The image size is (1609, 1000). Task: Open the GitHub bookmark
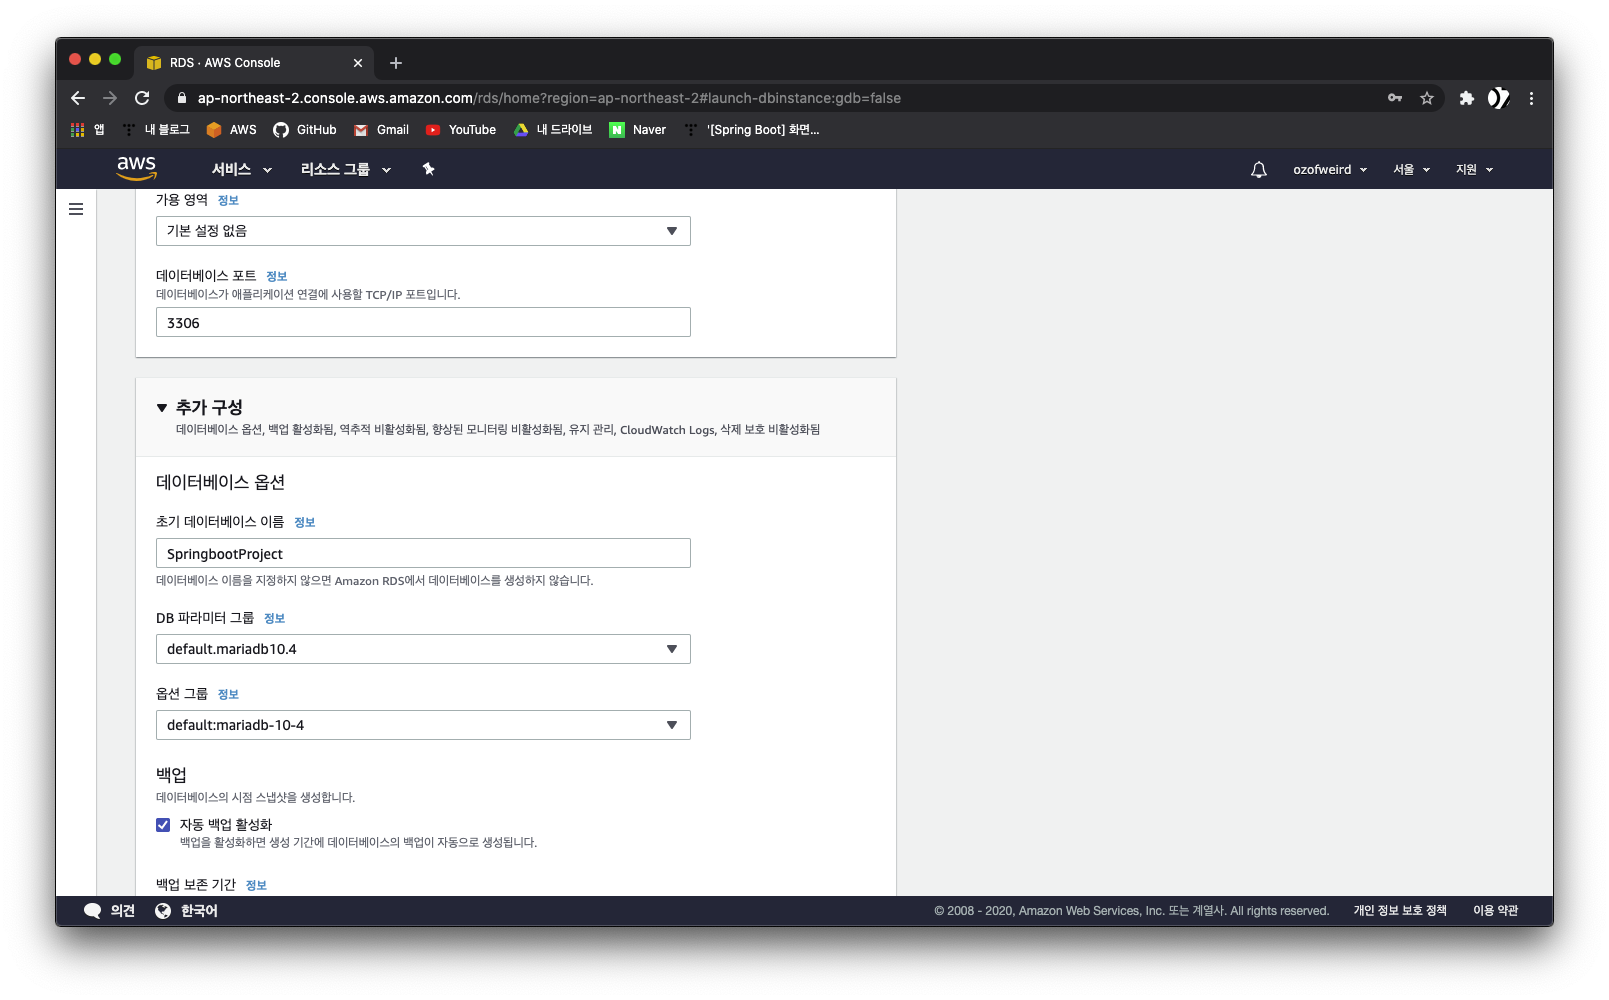pos(305,130)
